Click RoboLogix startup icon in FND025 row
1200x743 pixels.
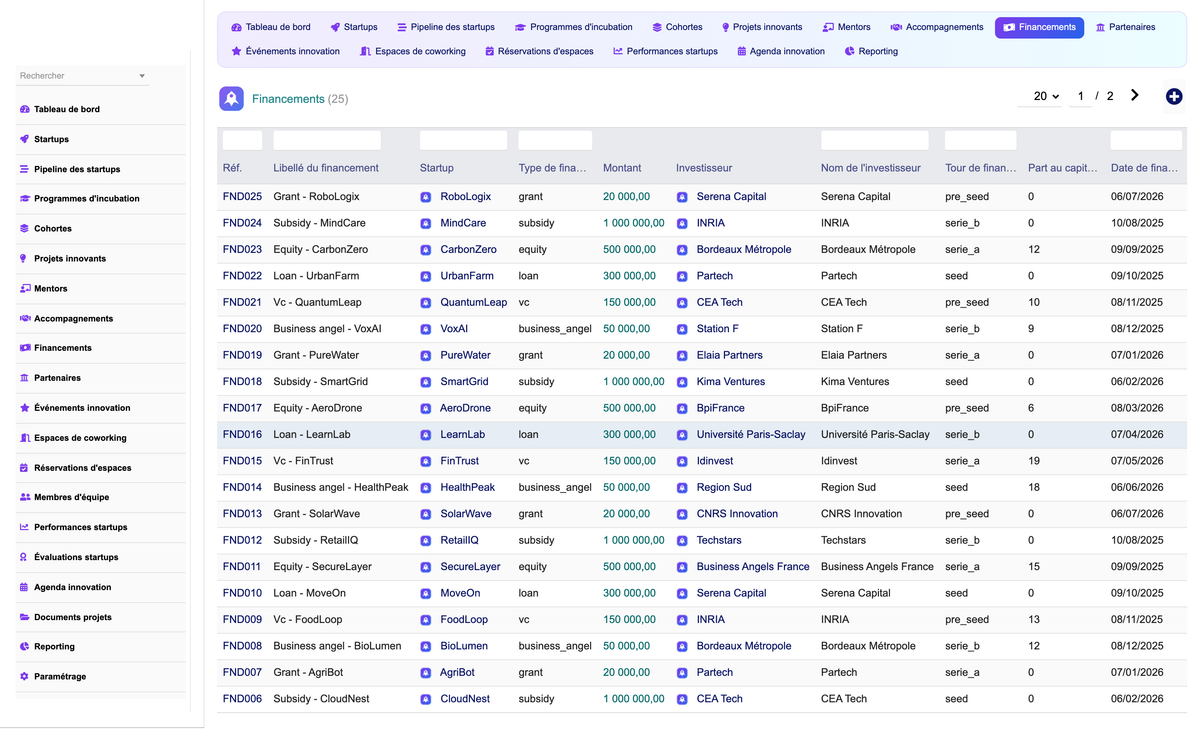pos(426,197)
